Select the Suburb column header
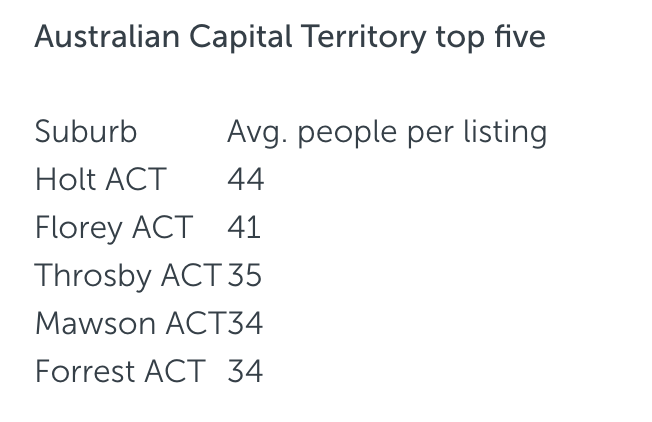Image resolution: width=652 pixels, height=422 pixels. tap(86, 132)
